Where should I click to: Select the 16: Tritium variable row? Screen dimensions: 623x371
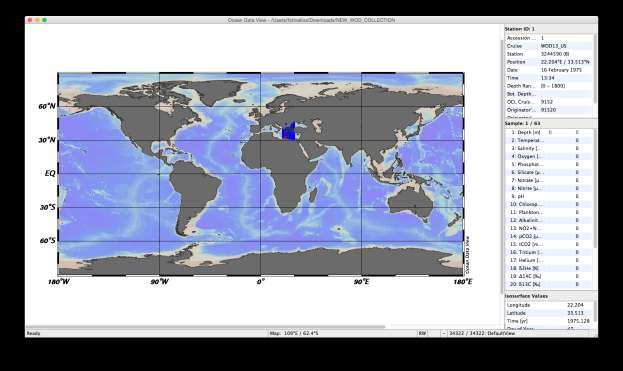(549, 252)
